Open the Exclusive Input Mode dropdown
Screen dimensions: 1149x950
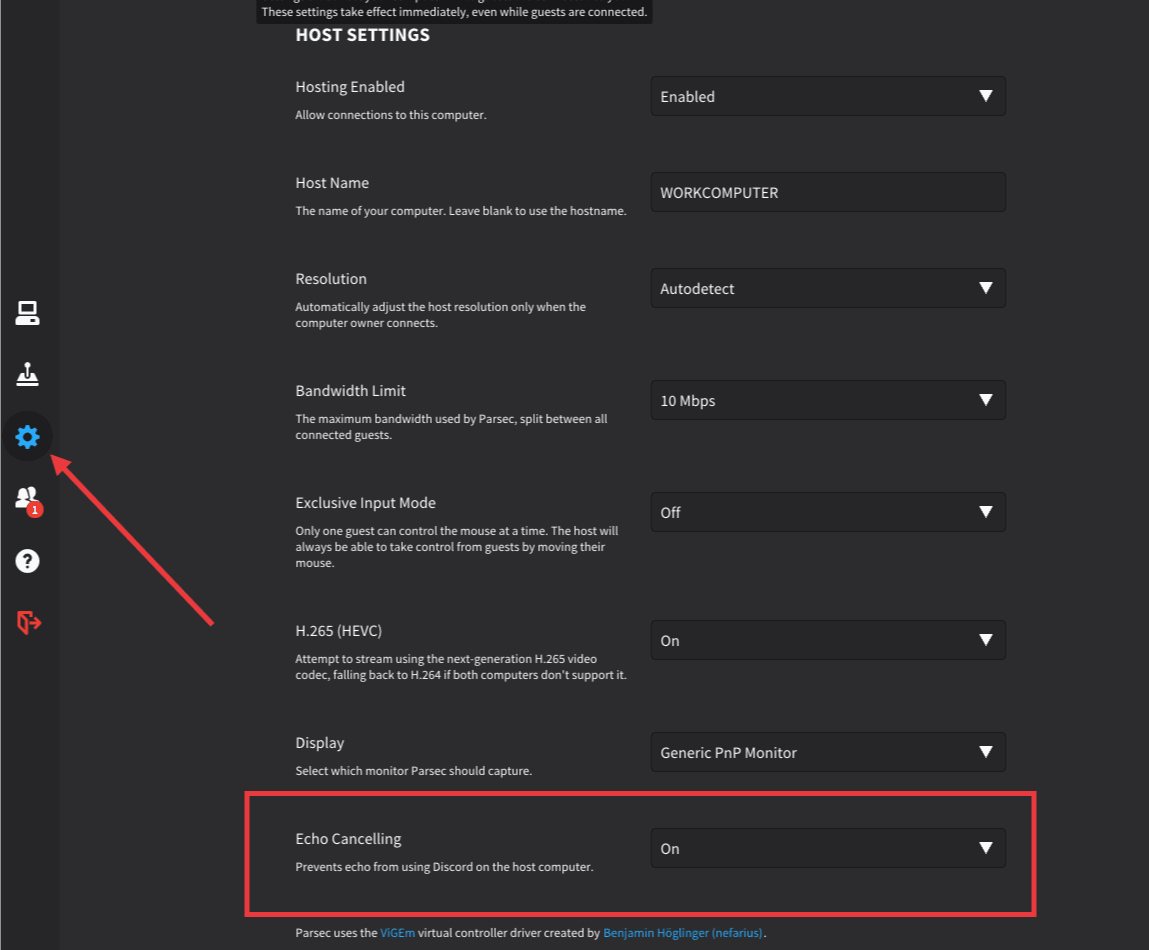pos(827,513)
